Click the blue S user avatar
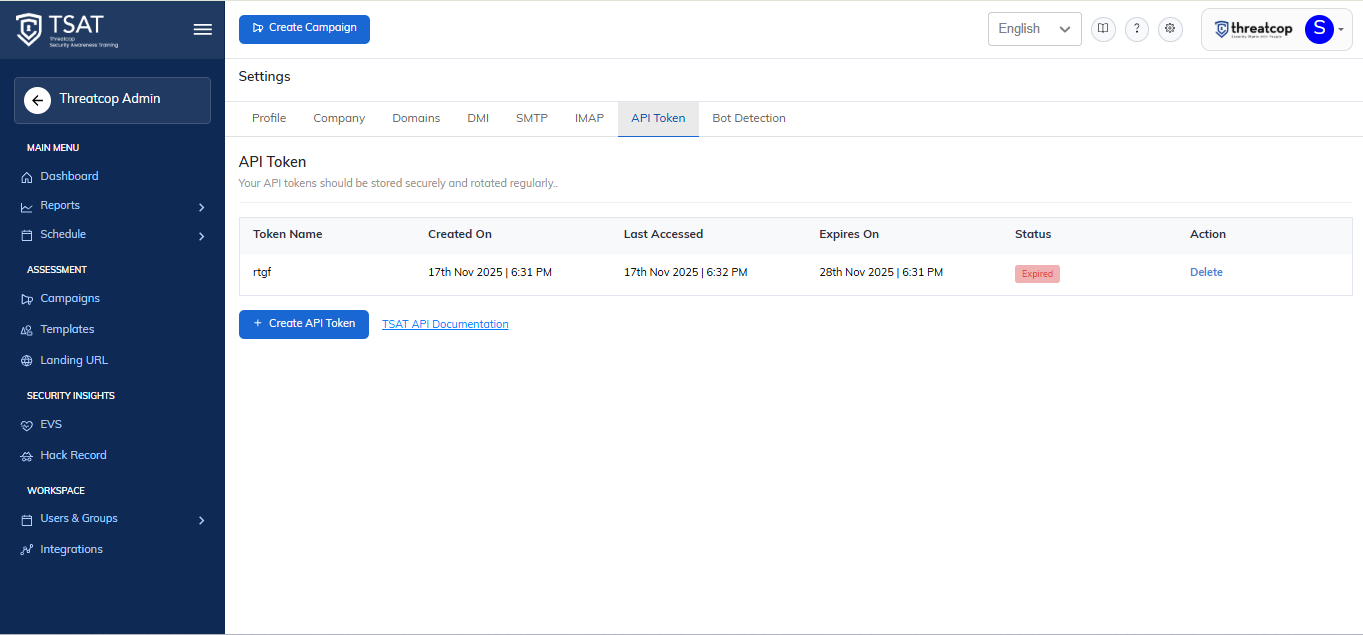Viewport: 1363px width, 635px height. [1319, 29]
